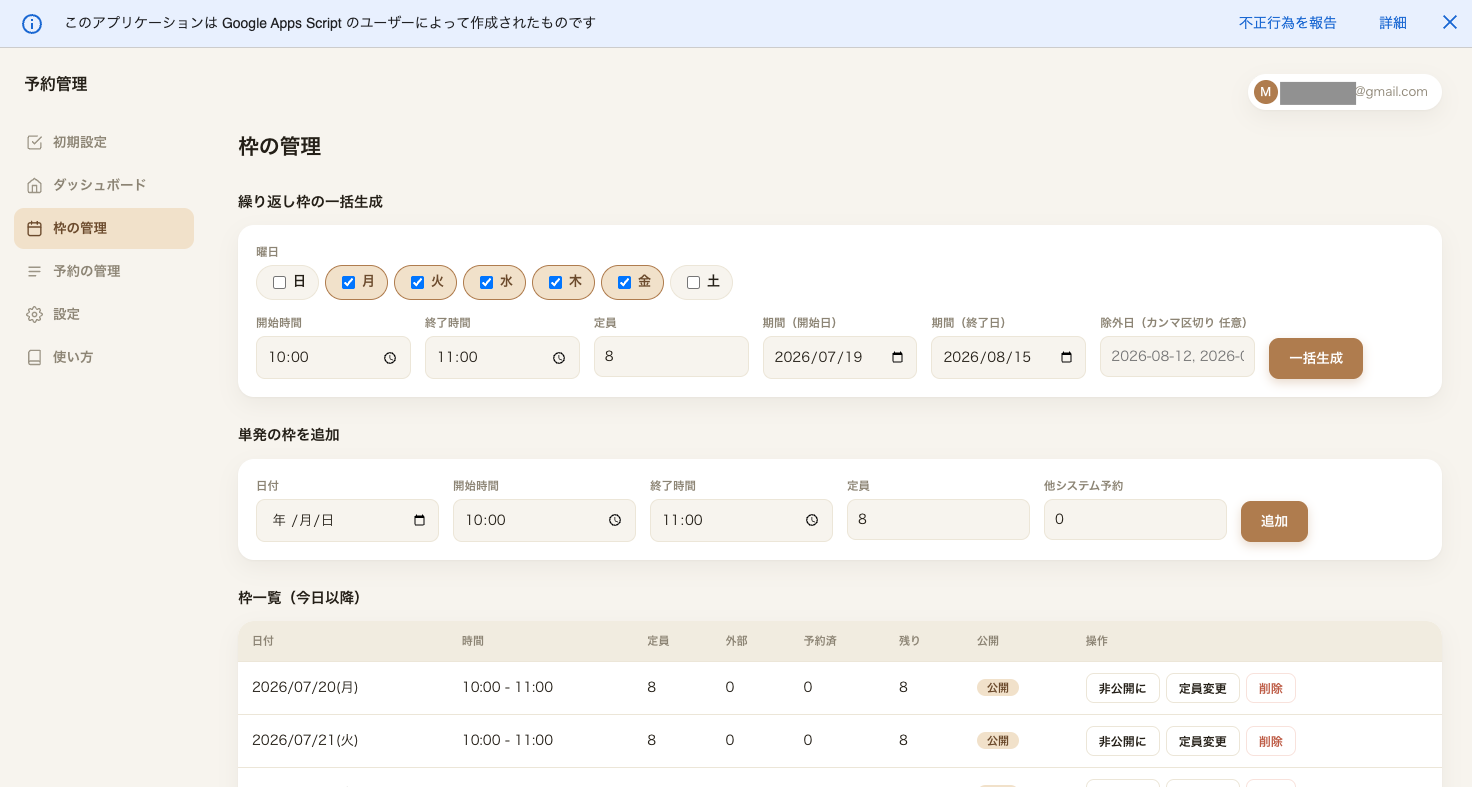This screenshot has height=787, width=1472.
Task: Click 削除 for 2026/07/21(火)
Action: coord(1271,741)
